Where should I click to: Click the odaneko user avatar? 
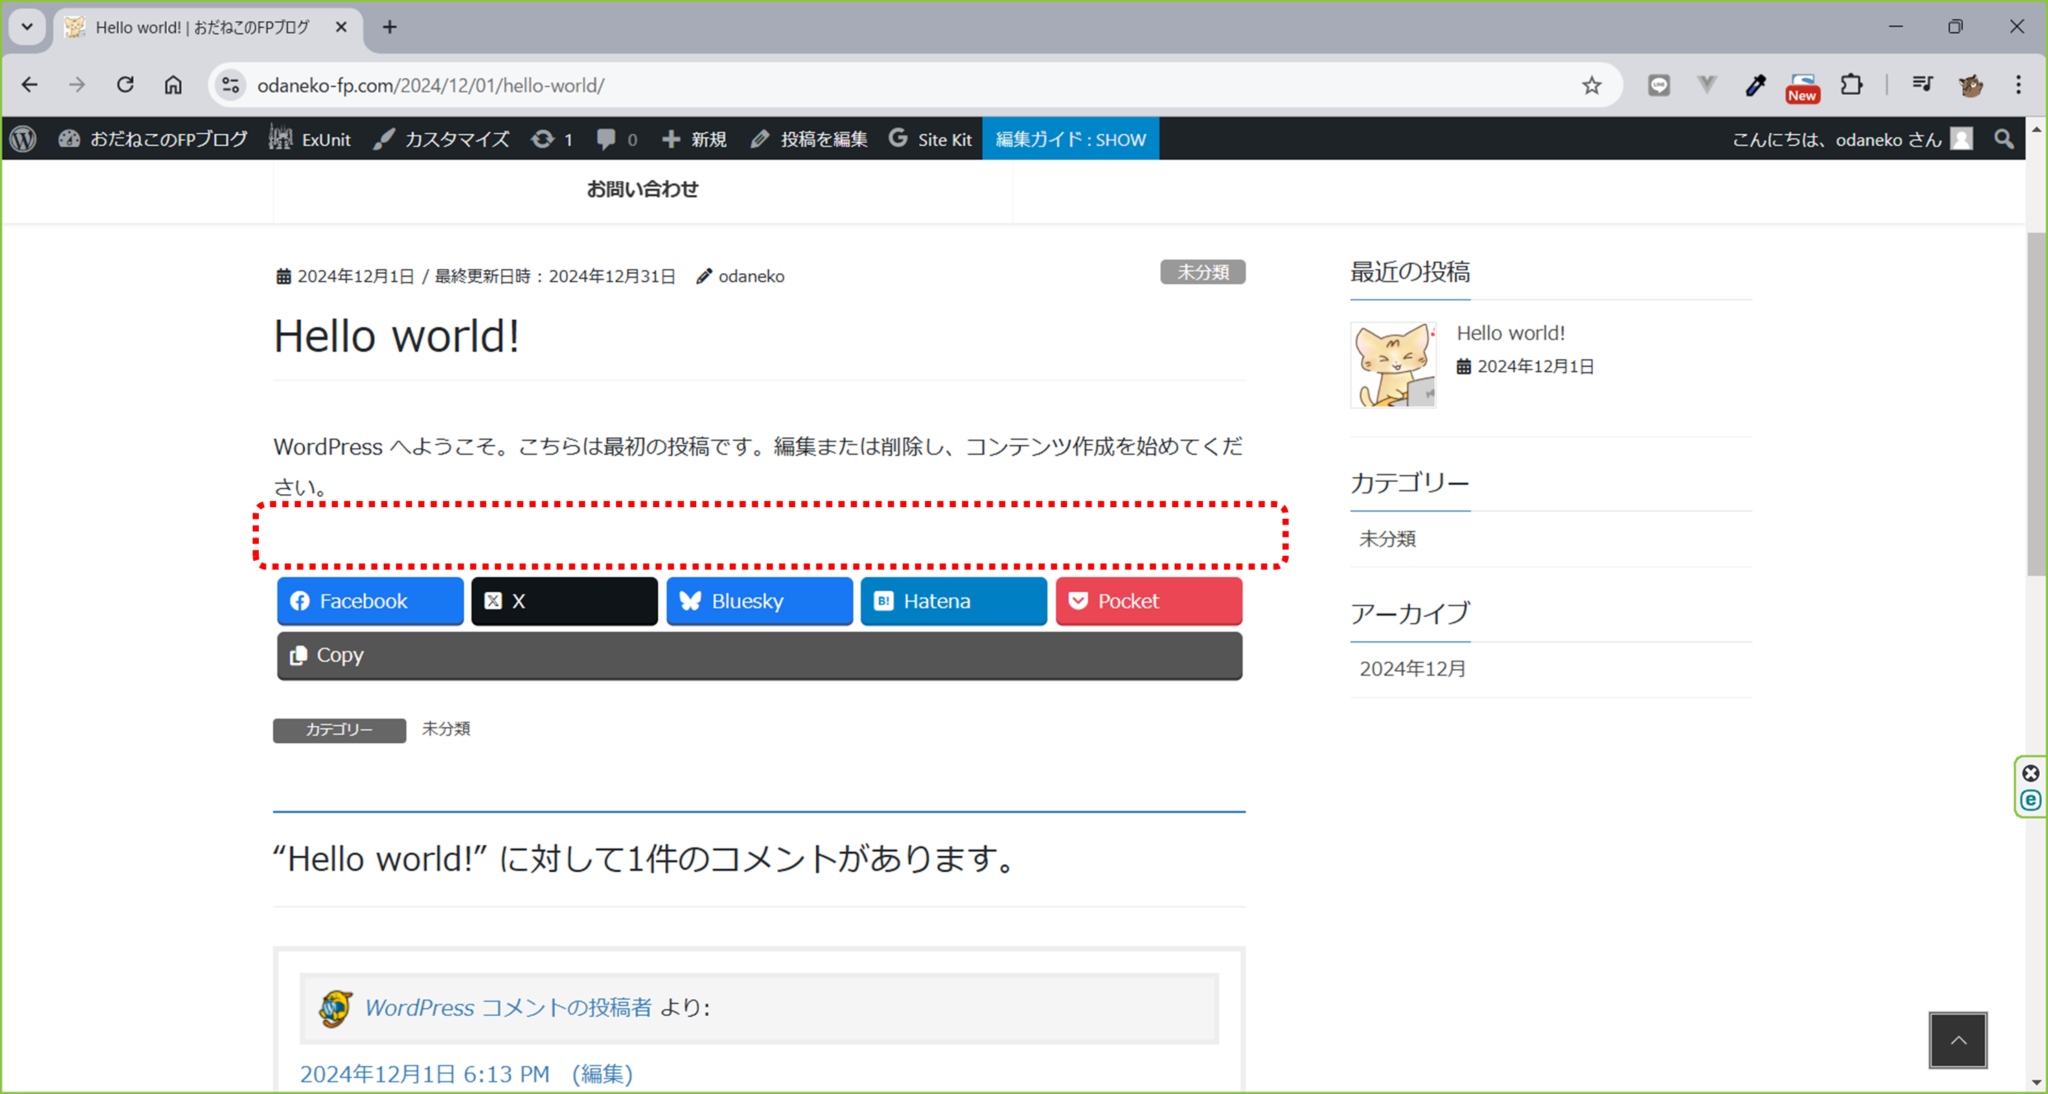1961,138
